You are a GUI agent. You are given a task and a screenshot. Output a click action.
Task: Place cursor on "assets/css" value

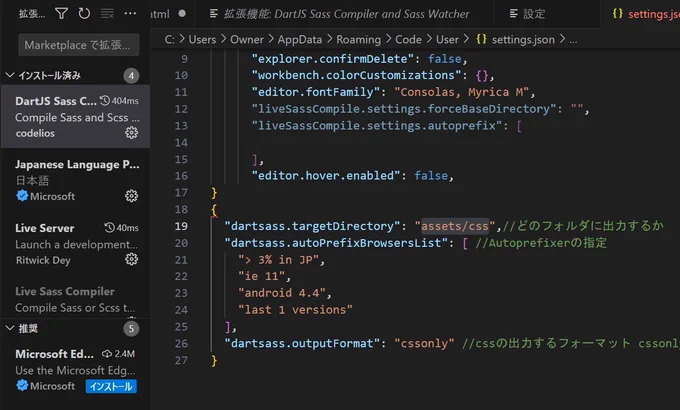coord(454,226)
